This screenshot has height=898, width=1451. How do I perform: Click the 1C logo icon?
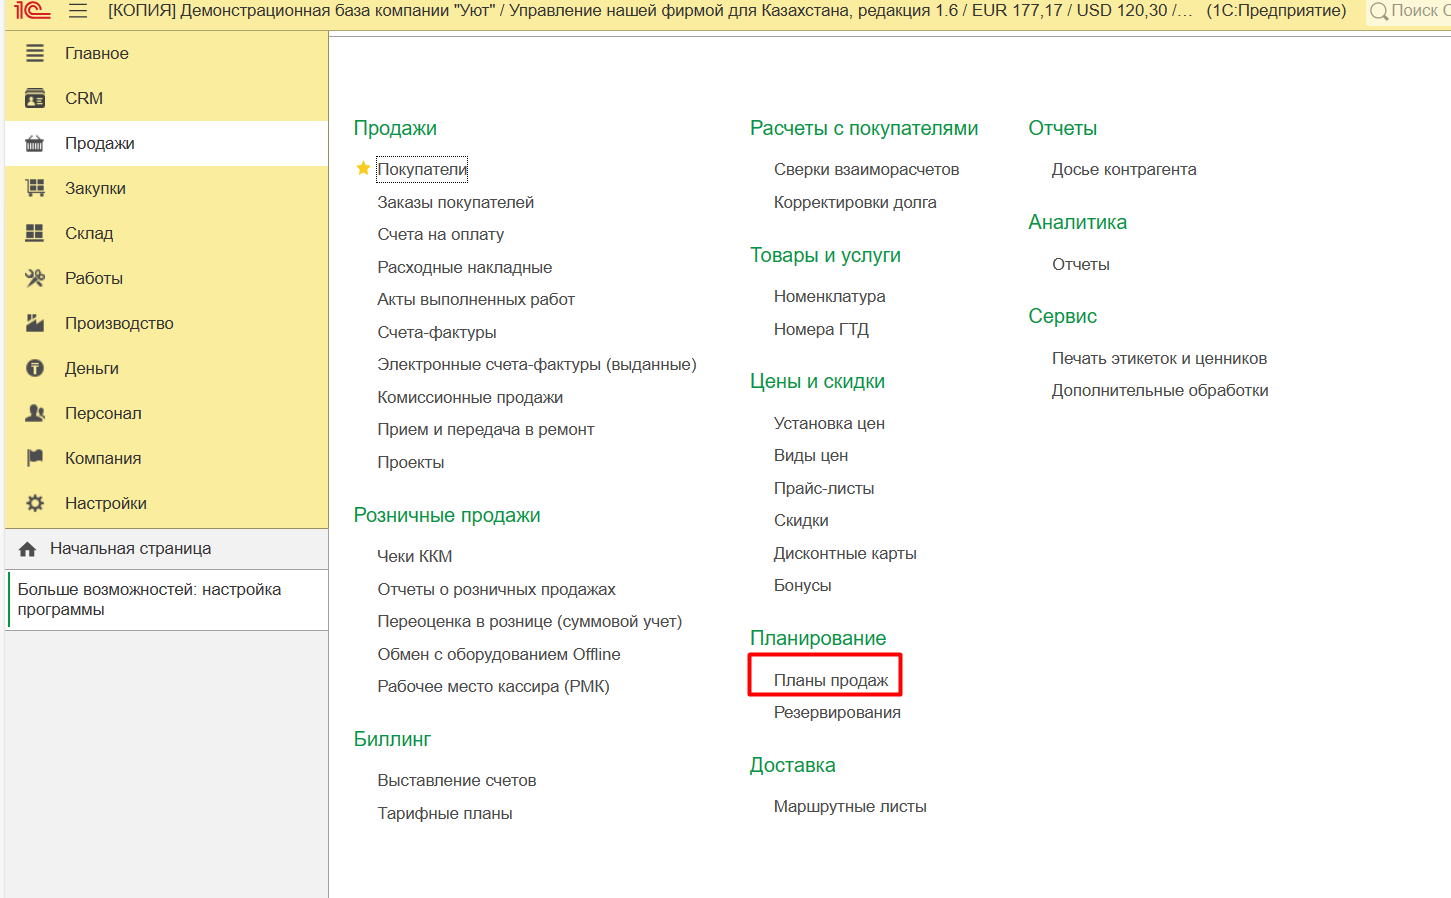31,11
